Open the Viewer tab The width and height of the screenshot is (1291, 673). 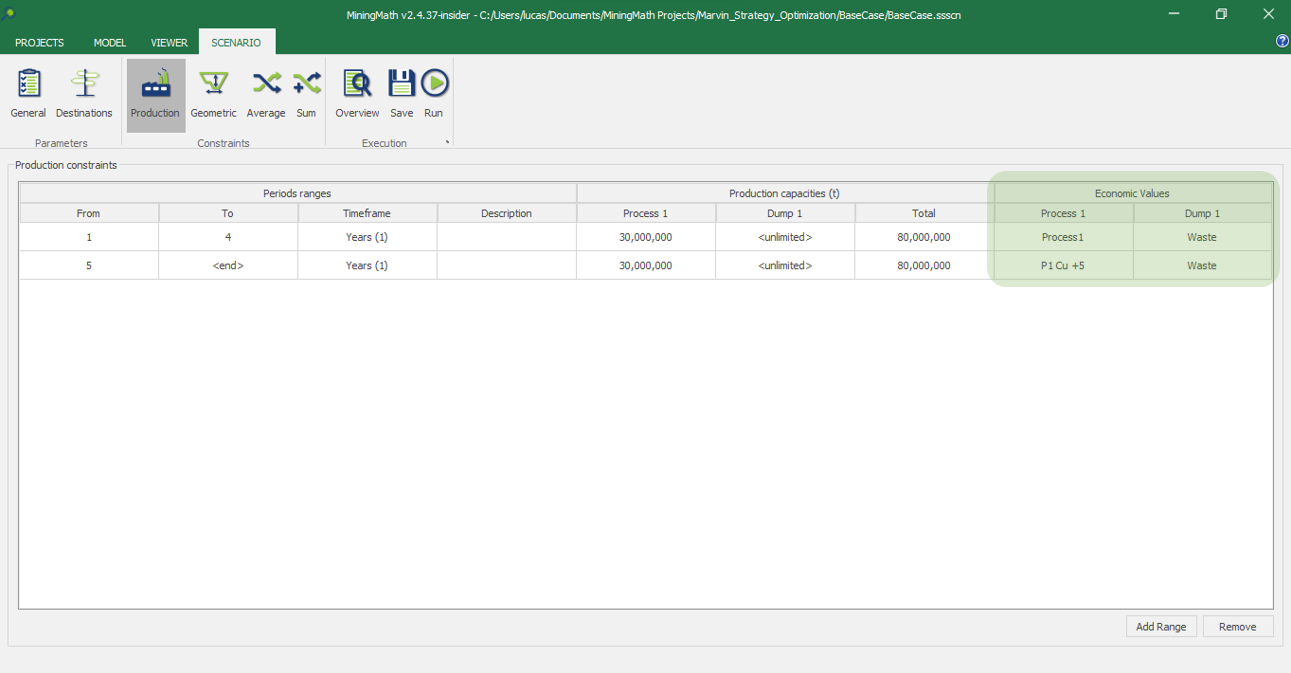169,43
